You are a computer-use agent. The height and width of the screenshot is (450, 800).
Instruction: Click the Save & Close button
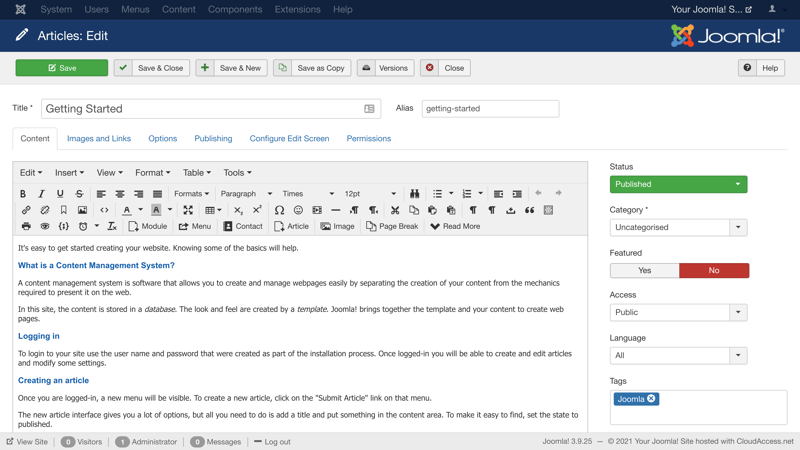tap(151, 68)
